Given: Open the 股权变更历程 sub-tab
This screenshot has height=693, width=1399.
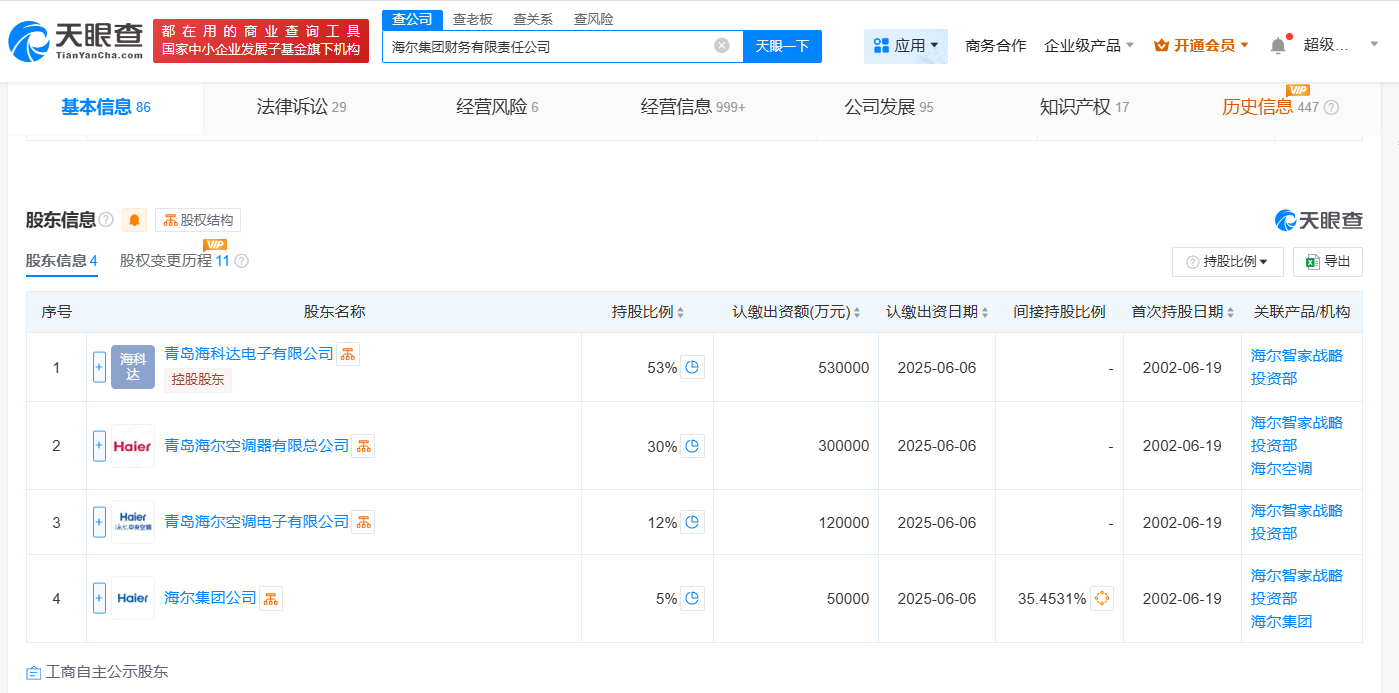Looking at the screenshot, I should pyautogui.click(x=175, y=261).
